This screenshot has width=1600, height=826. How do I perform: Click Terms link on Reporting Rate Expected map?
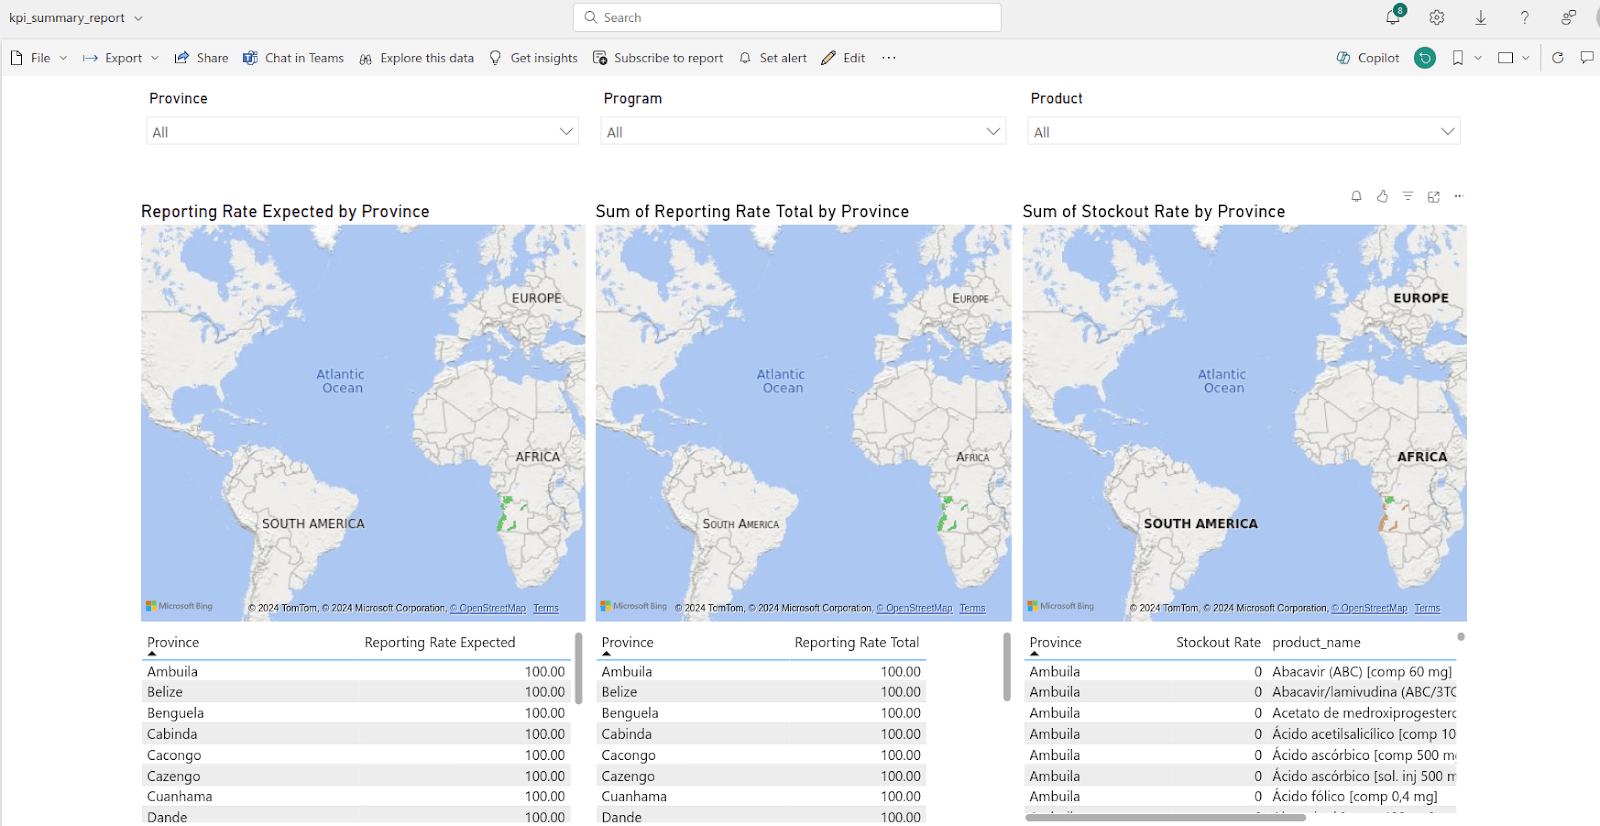[546, 608]
